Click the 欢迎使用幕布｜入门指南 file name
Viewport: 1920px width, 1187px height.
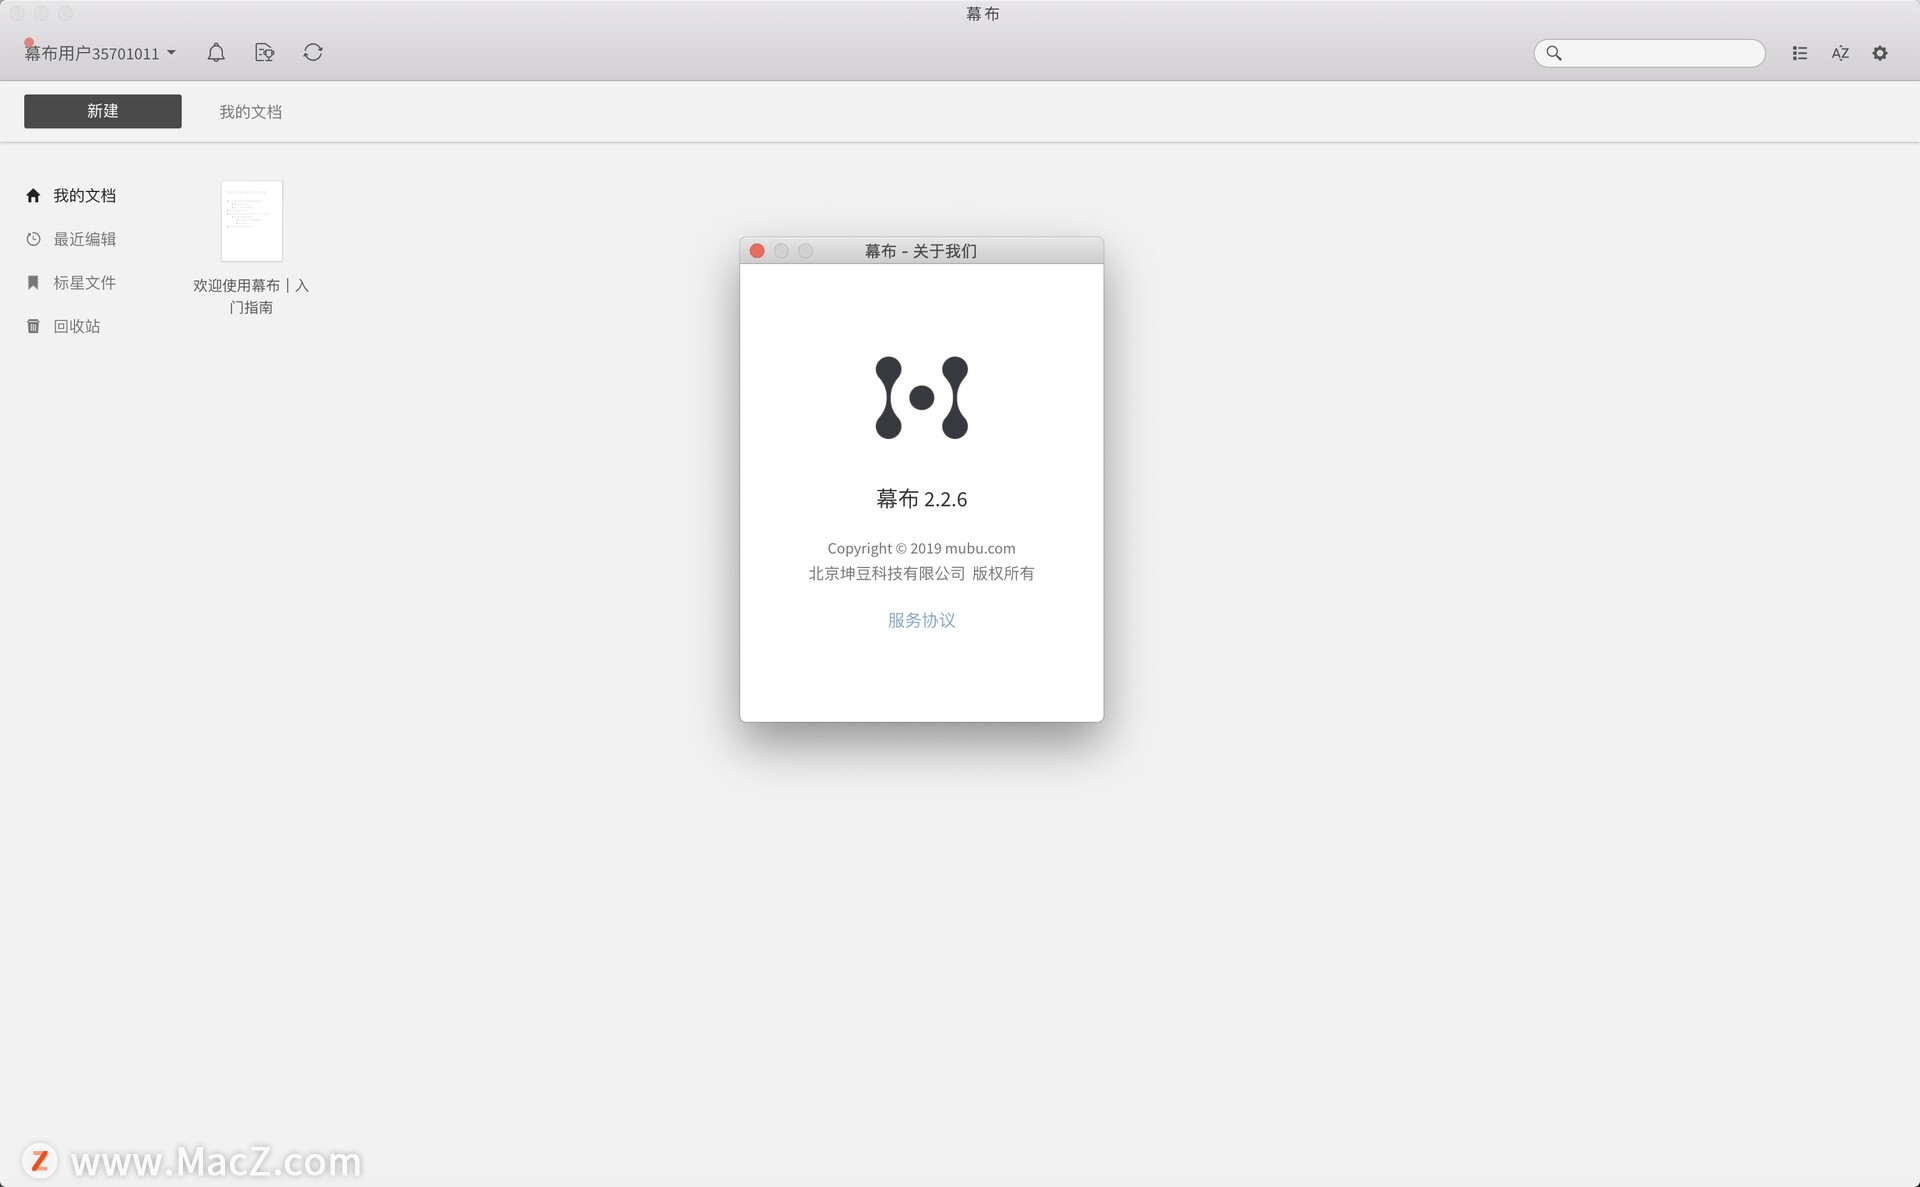pyautogui.click(x=251, y=296)
